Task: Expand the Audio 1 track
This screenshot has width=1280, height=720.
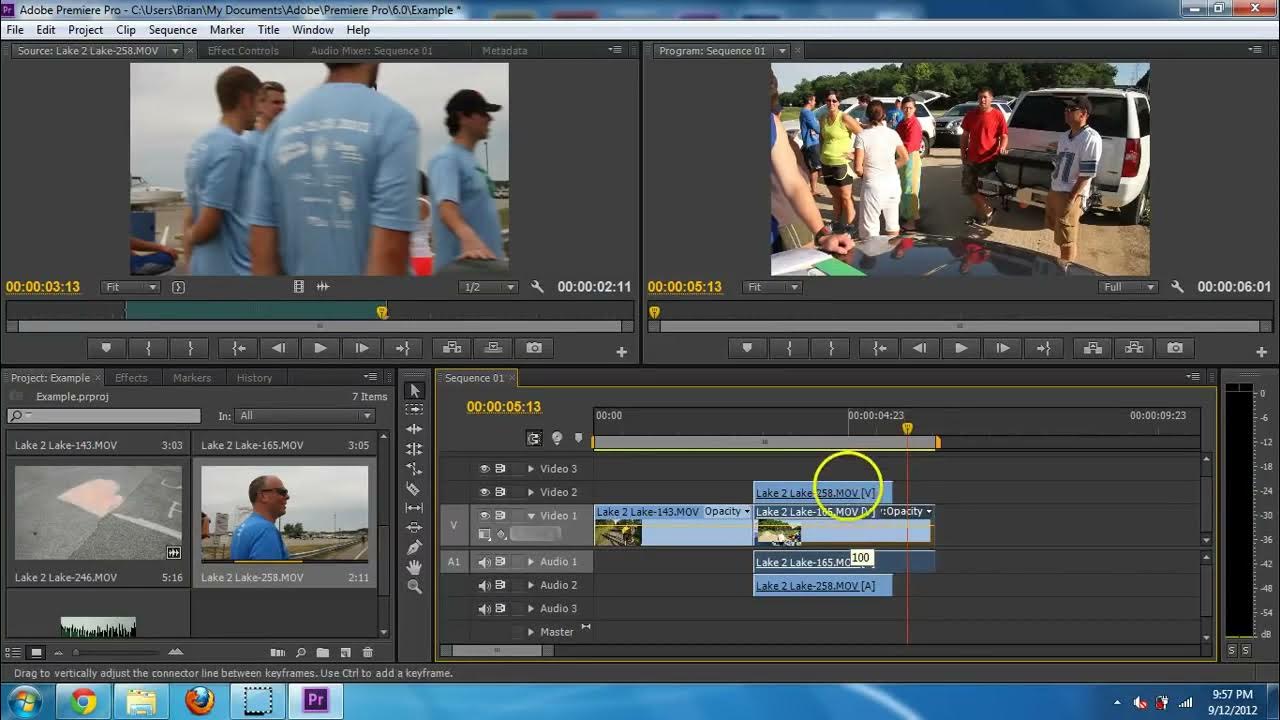Action: 531,562
